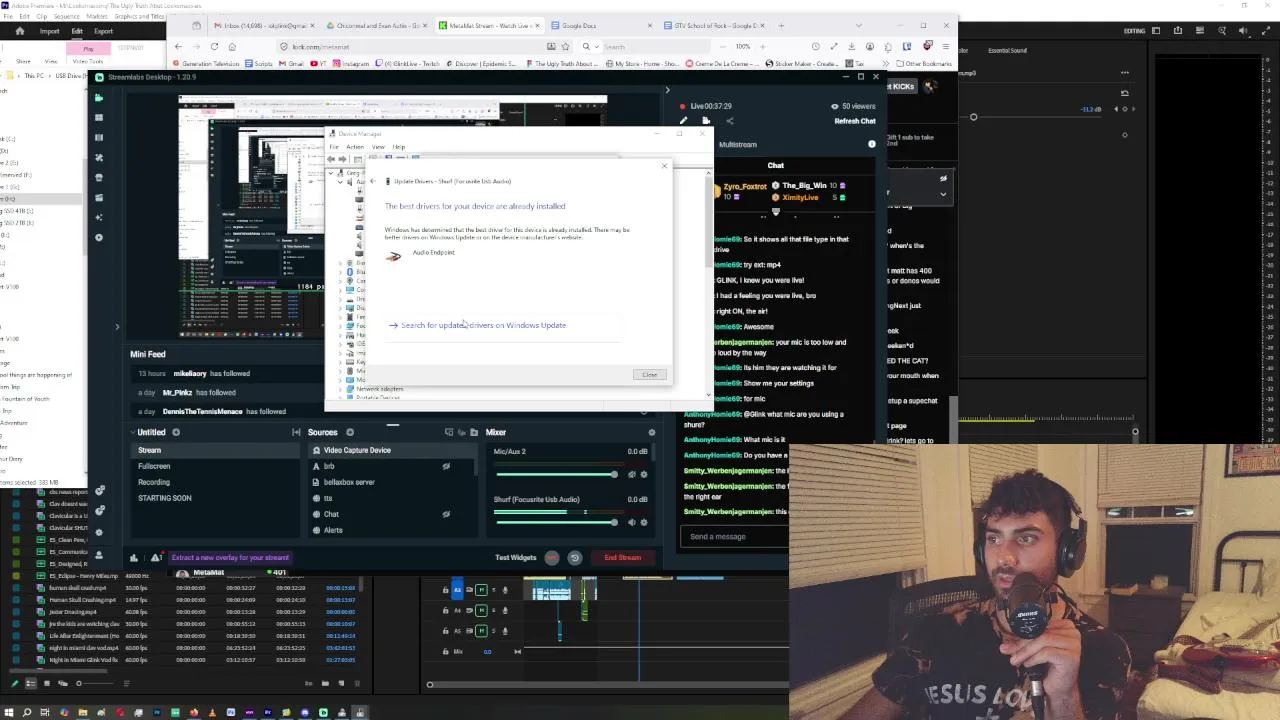Click browser home button
Screen dimensions: 1280x720
(x=232, y=46)
